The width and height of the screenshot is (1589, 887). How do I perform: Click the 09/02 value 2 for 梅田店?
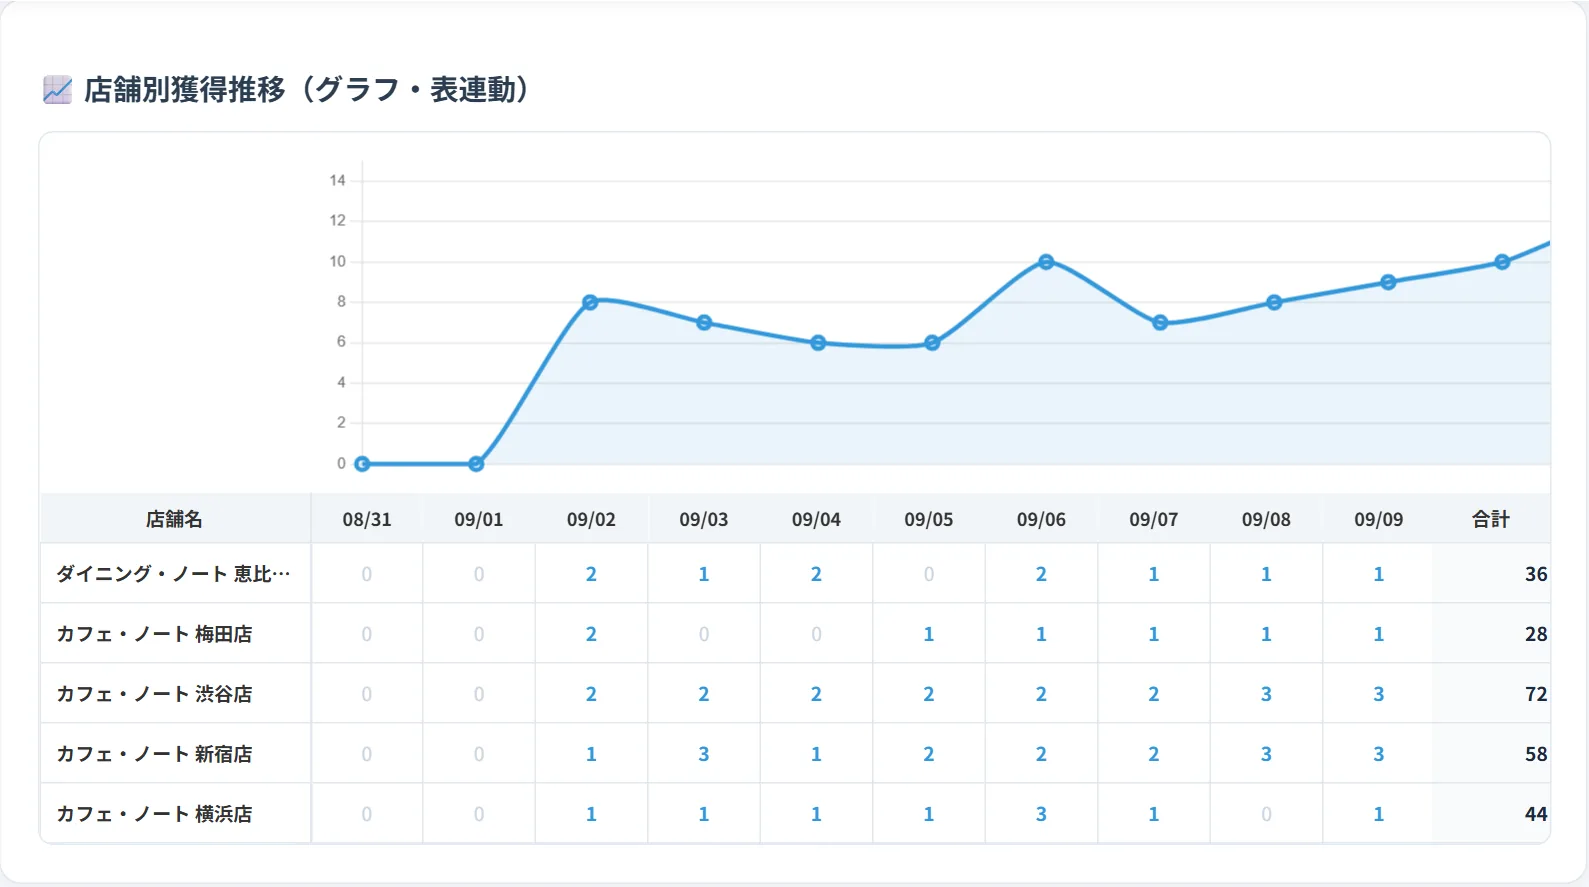pos(591,634)
